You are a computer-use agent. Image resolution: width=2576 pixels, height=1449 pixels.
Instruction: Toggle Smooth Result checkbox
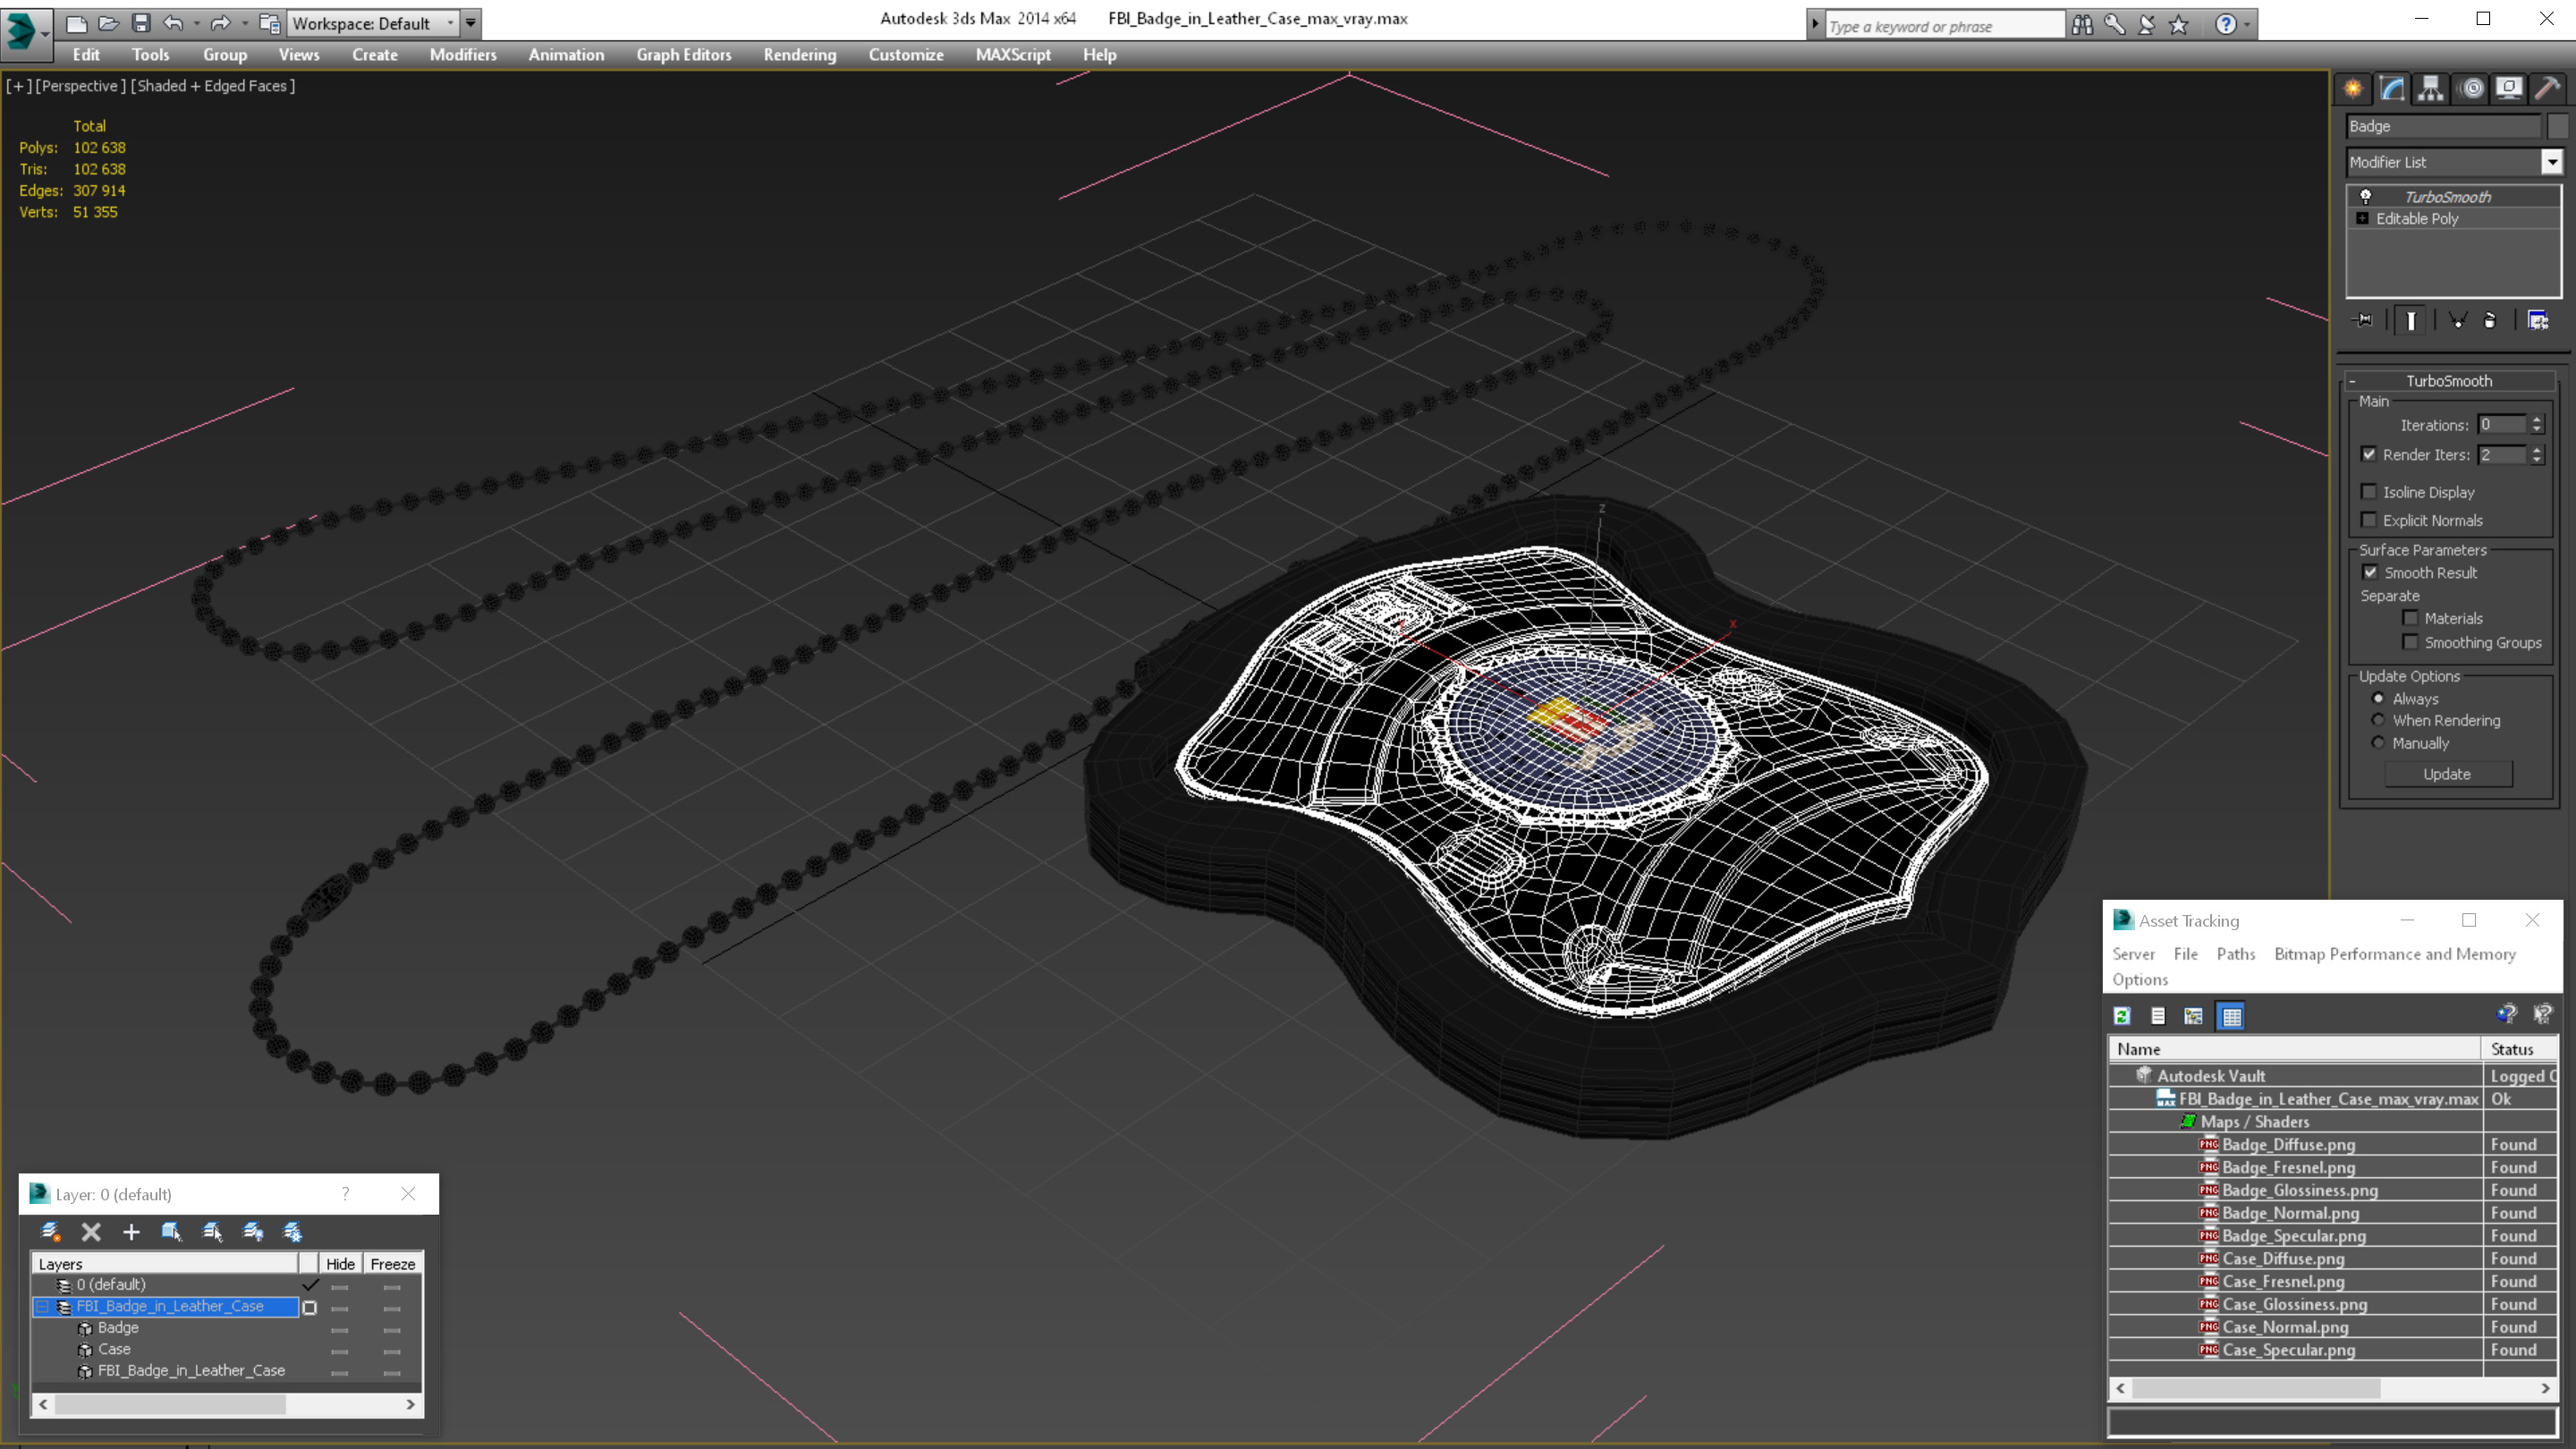(2370, 572)
